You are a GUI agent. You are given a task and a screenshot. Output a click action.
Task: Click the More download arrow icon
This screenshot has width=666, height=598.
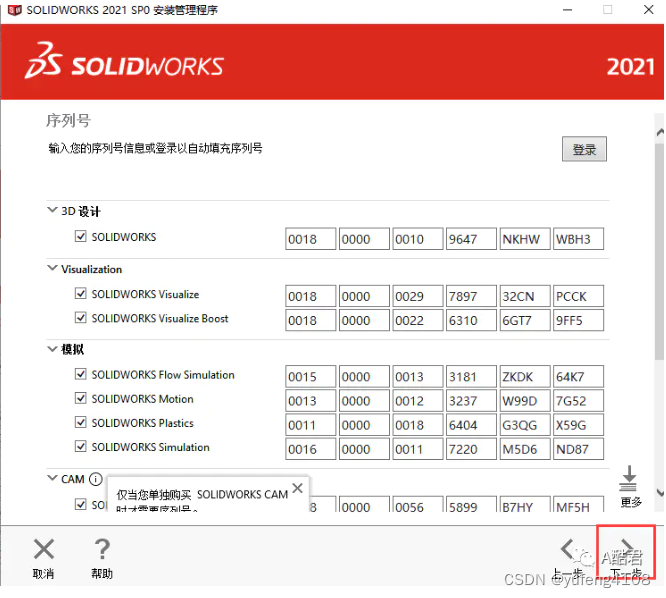tap(629, 478)
